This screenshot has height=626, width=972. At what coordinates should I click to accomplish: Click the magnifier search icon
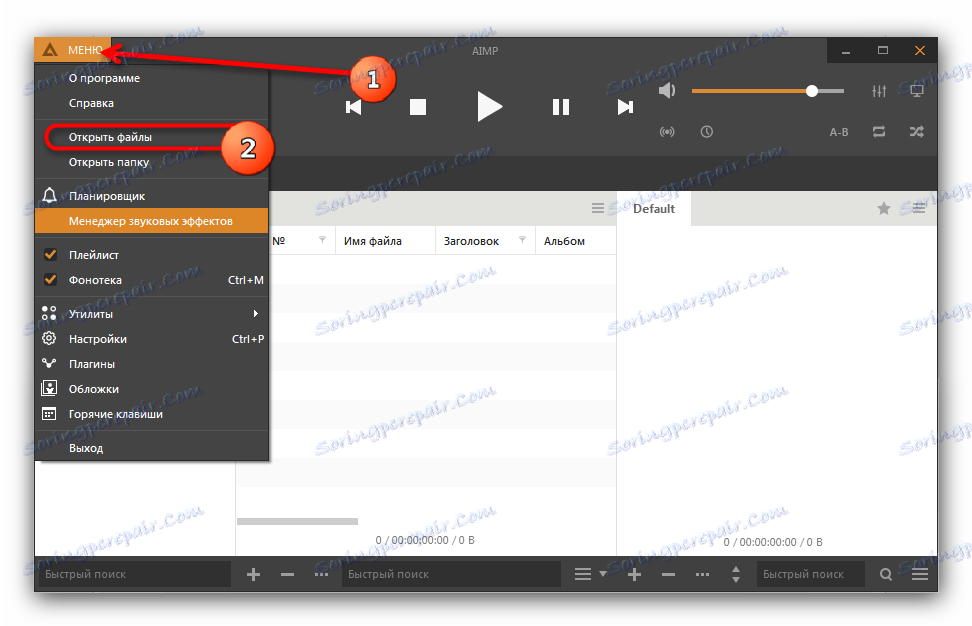click(x=886, y=575)
